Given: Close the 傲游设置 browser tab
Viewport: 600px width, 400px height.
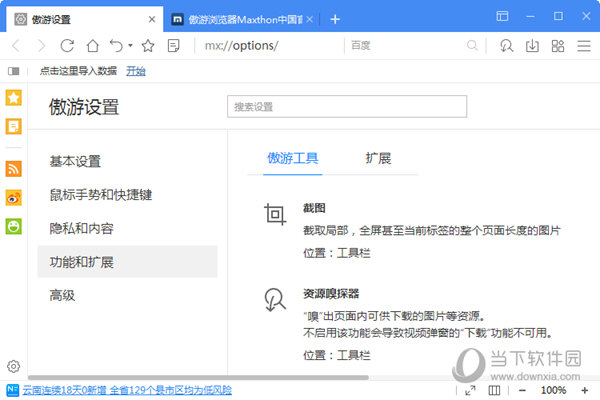Looking at the screenshot, I should 152,19.
